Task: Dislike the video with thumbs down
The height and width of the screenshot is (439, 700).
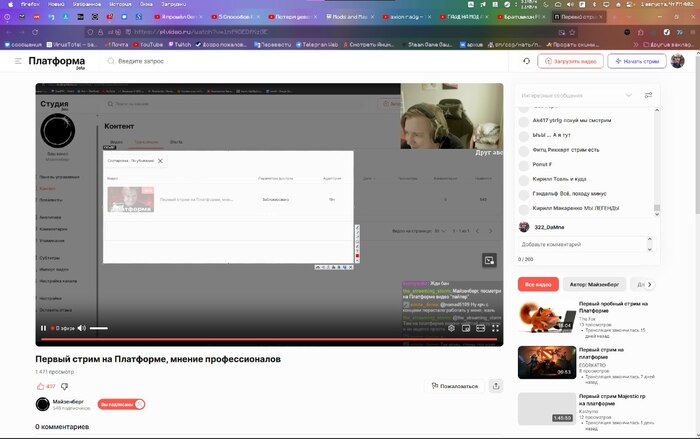Action: (64, 386)
